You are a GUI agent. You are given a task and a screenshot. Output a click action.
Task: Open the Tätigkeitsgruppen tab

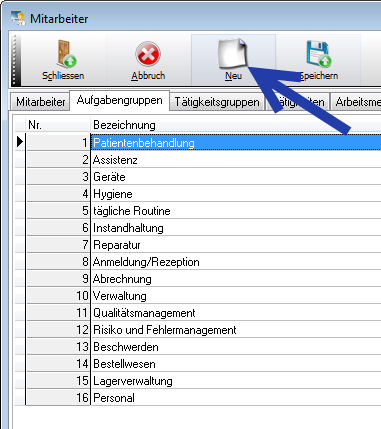217,102
